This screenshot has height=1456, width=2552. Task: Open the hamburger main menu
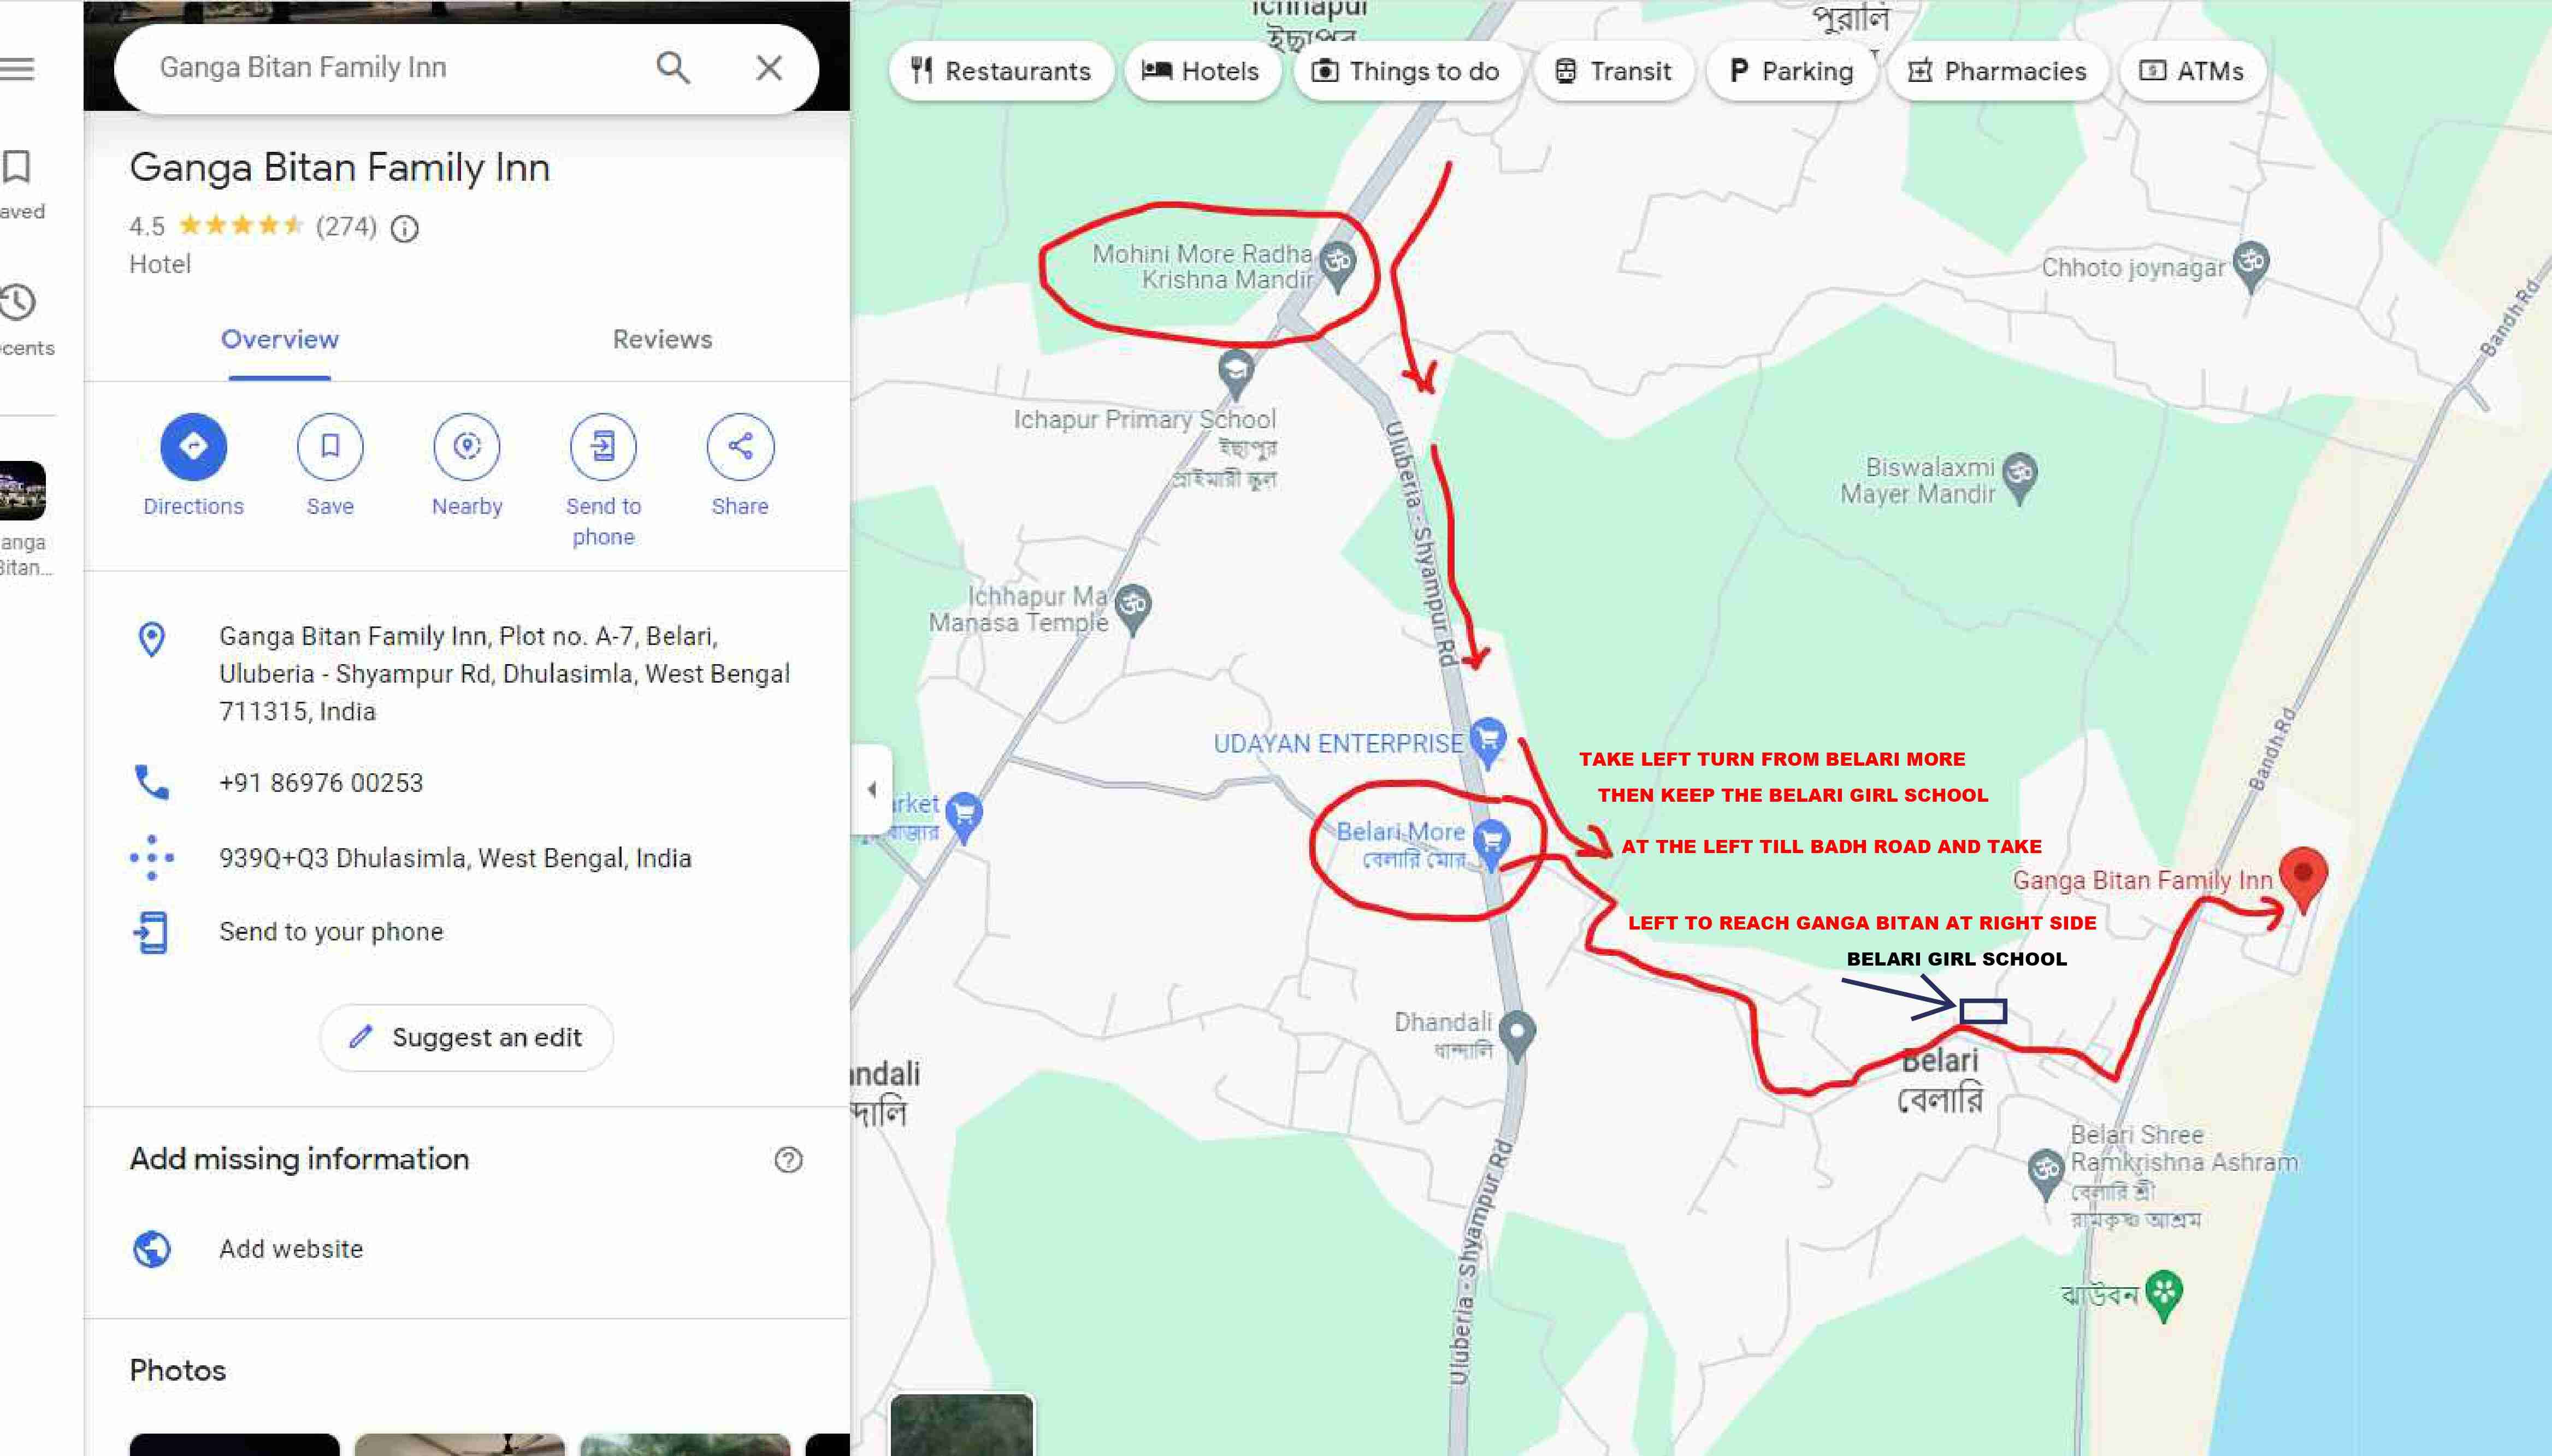click(x=18, y=68)
